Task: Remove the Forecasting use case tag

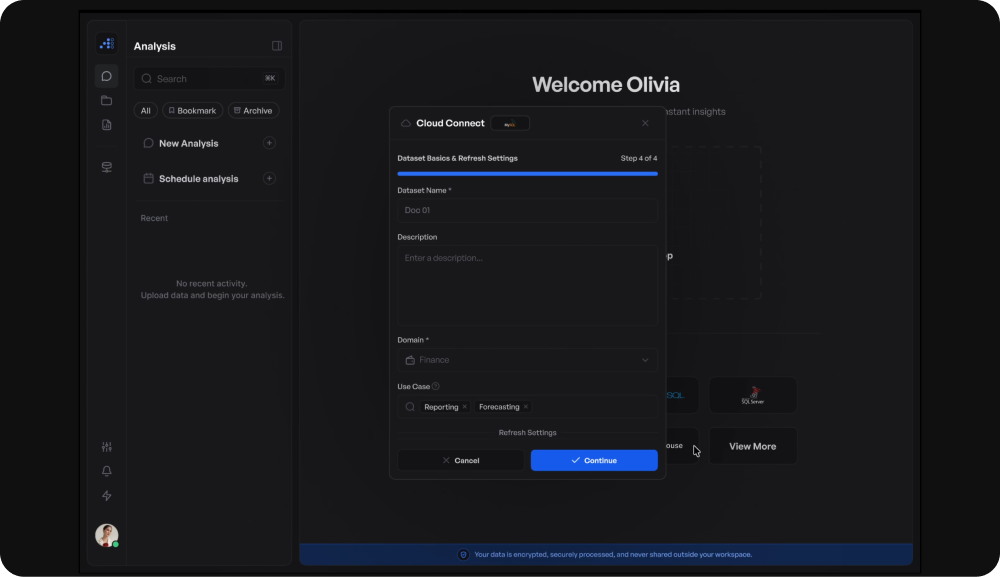Action: click(526, 407)
